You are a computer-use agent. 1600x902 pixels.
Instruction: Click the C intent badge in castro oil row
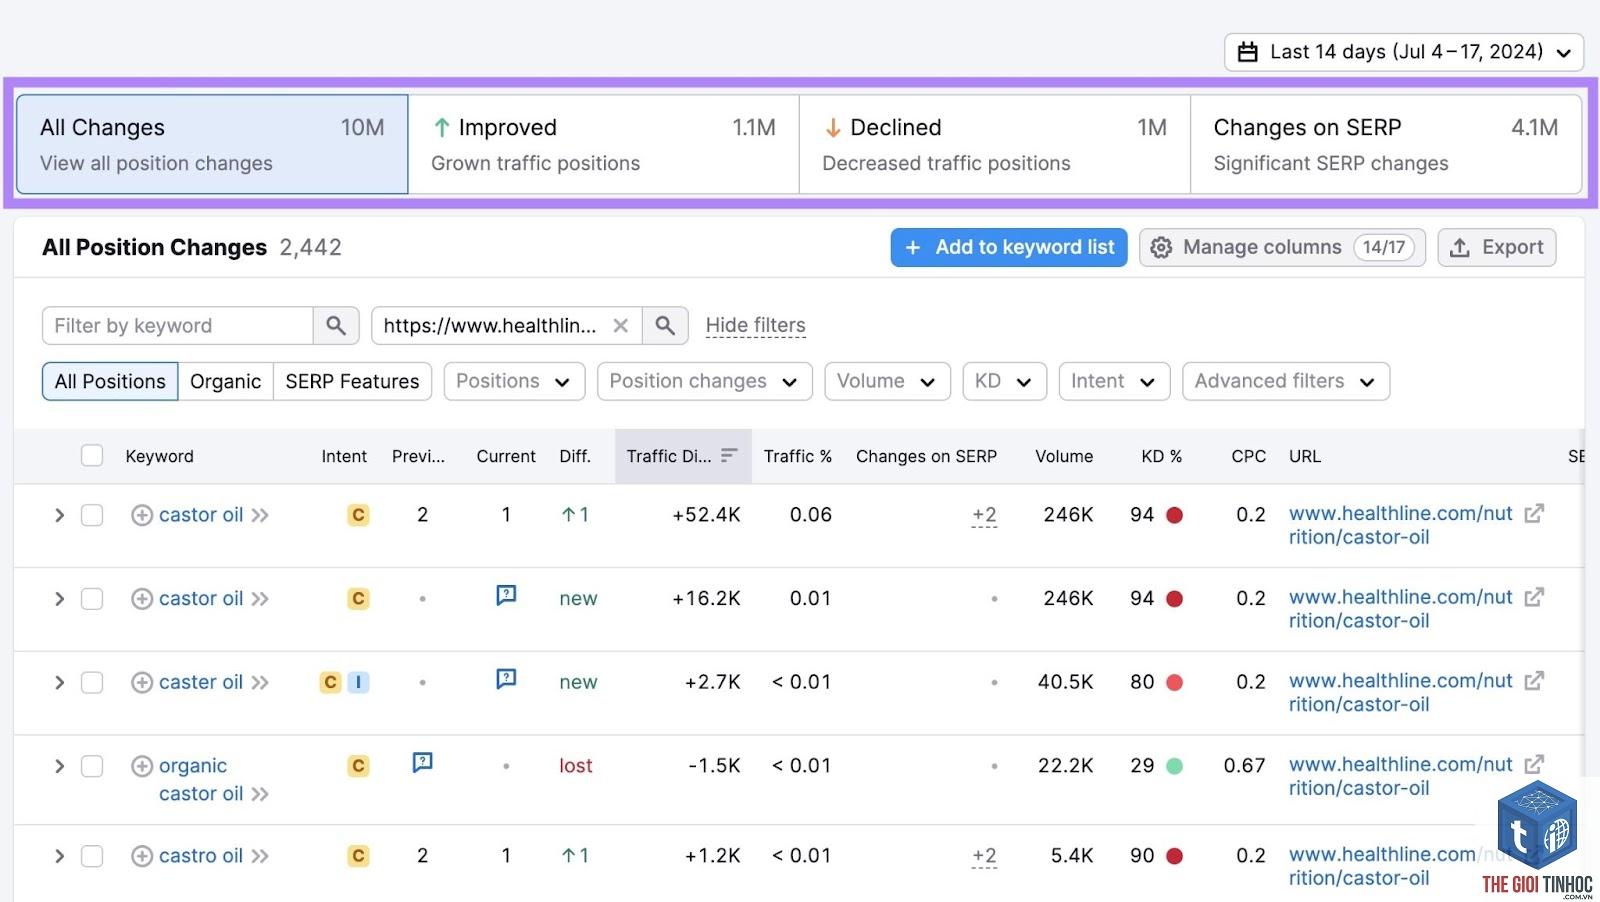point(358,856)
